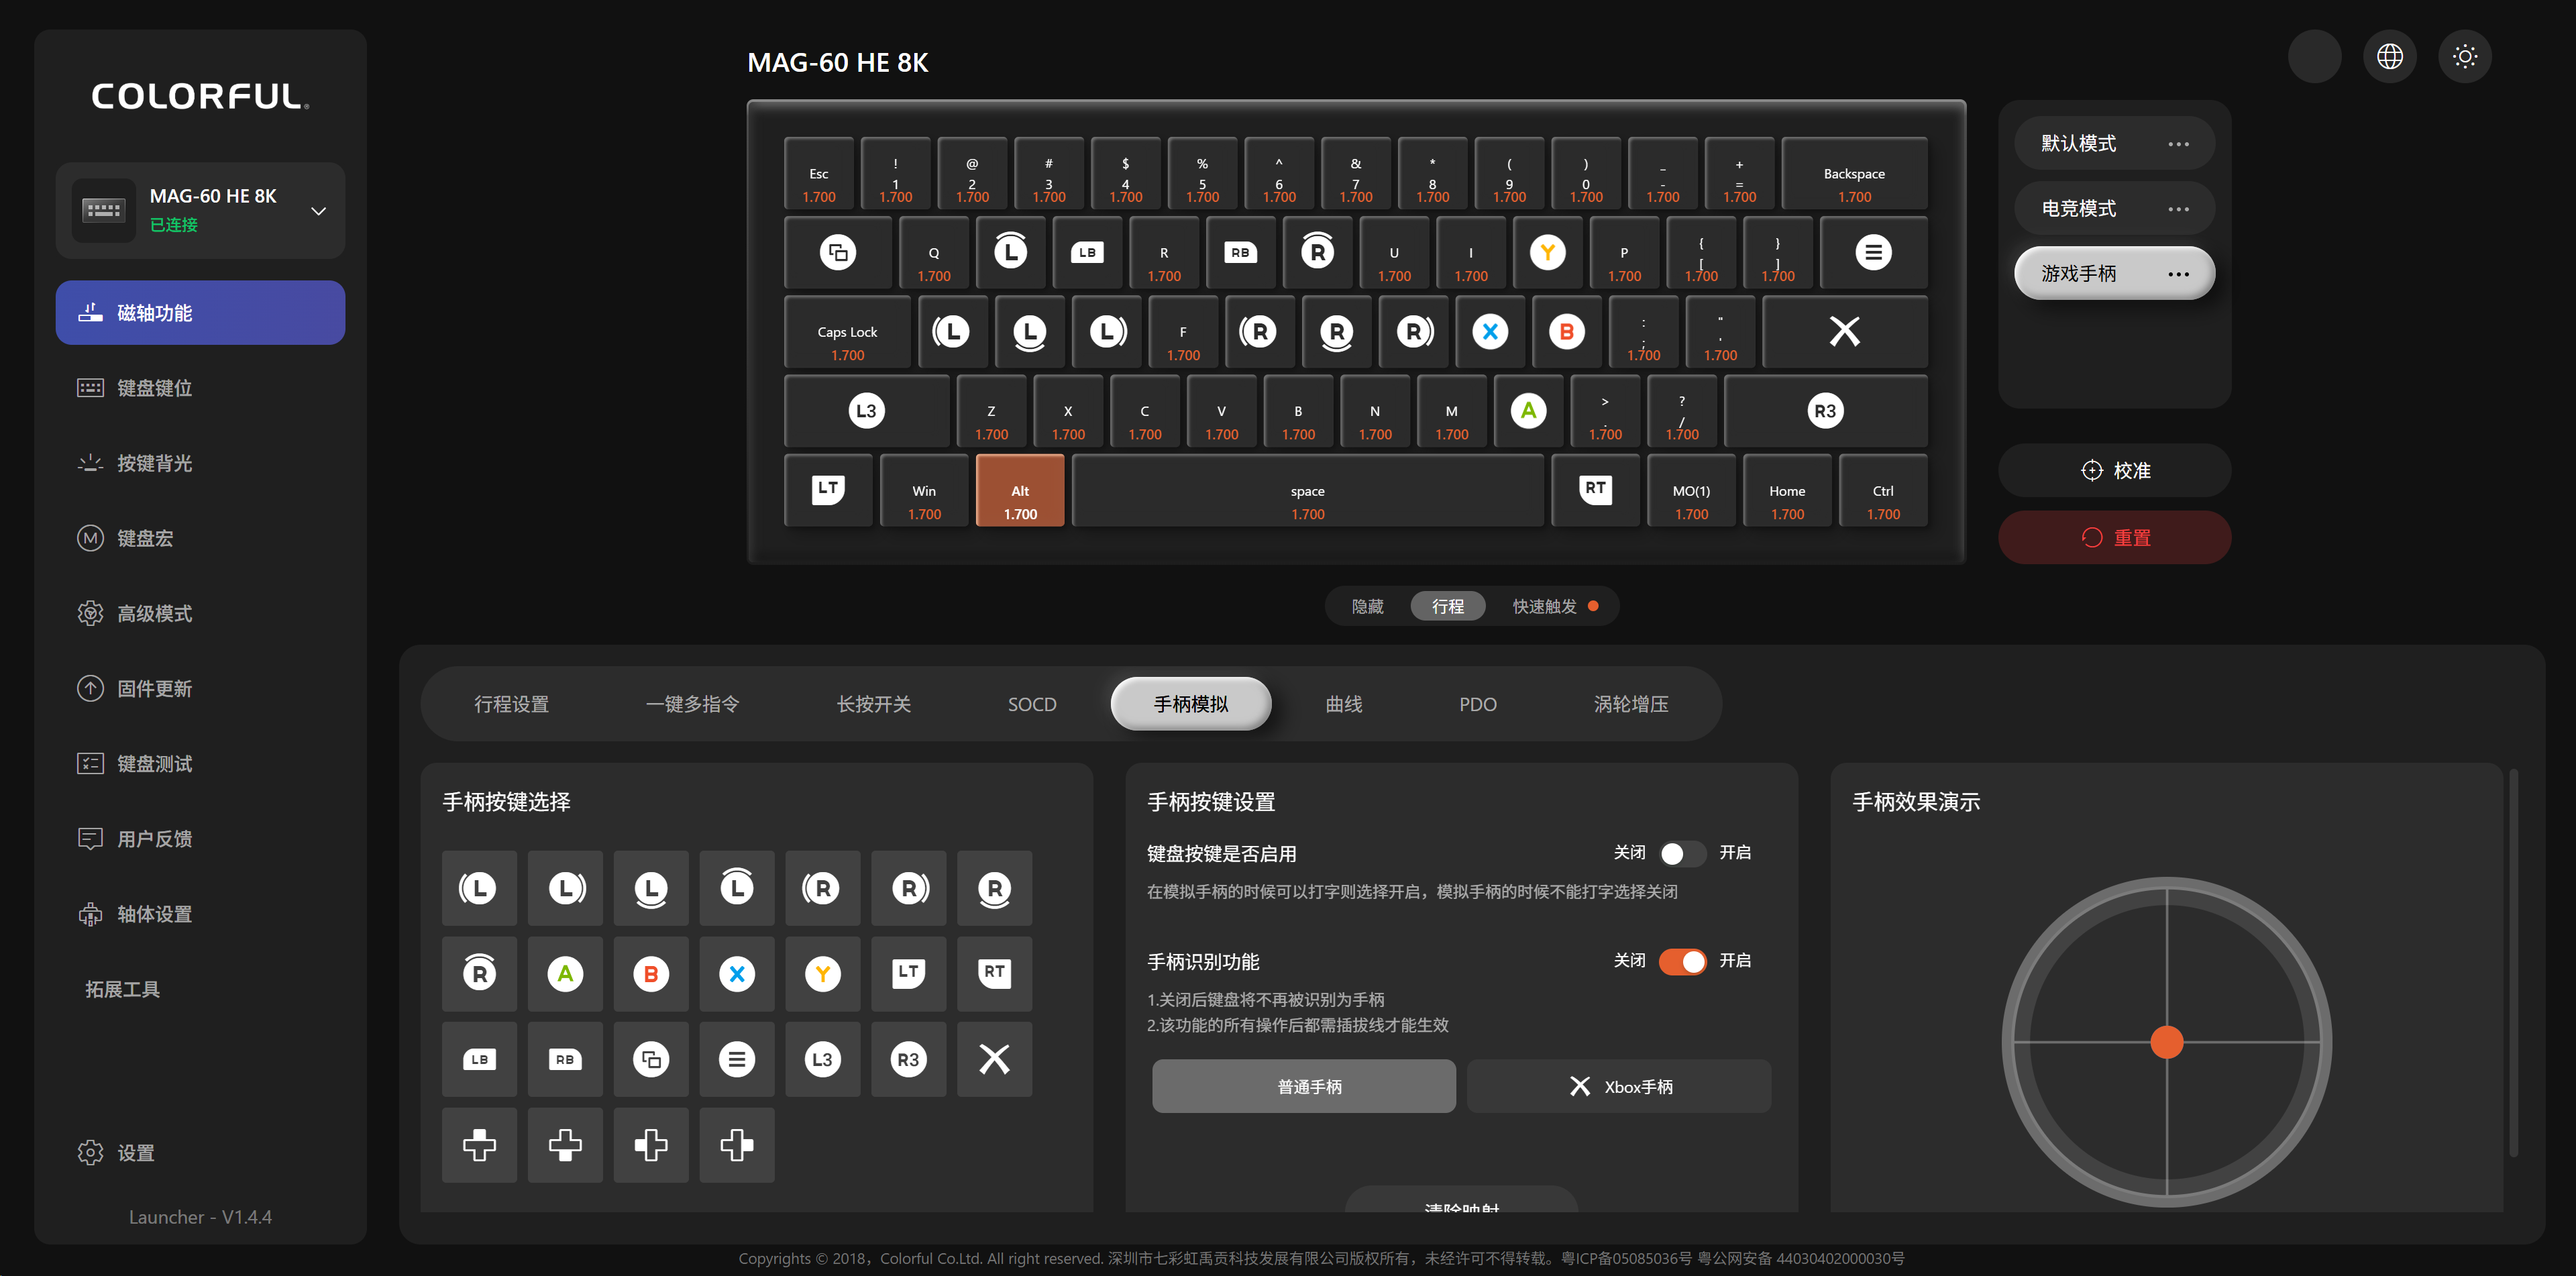
Task: Select 隐藏 display mode
Action: coord(1367,606)
